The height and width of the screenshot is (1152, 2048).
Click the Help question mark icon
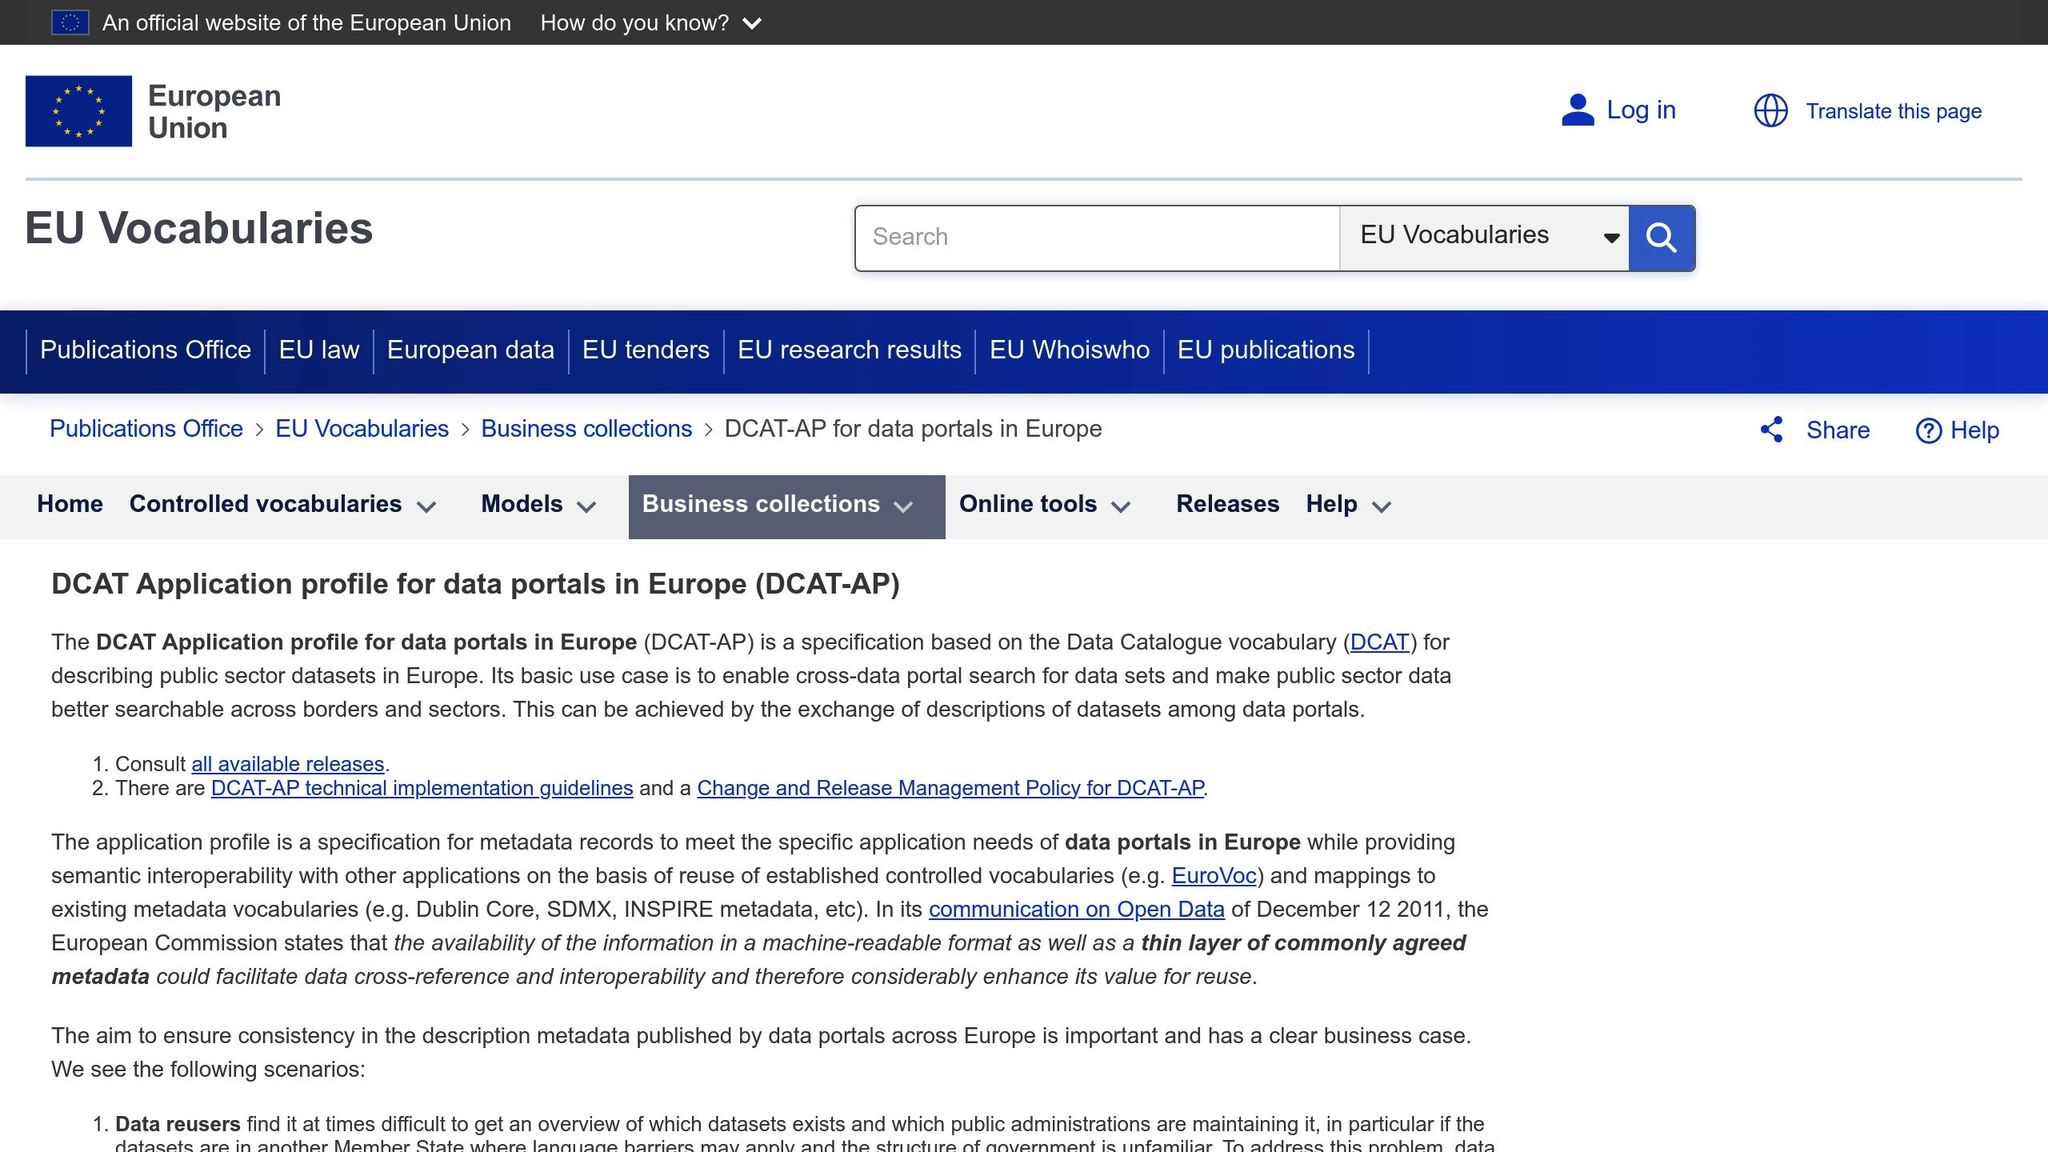tap(1928, 431)
